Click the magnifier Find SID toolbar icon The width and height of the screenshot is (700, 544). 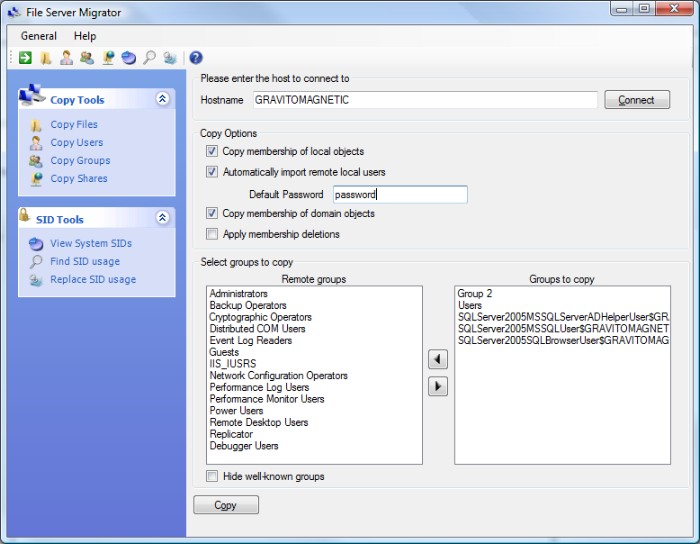click(149, 58)
